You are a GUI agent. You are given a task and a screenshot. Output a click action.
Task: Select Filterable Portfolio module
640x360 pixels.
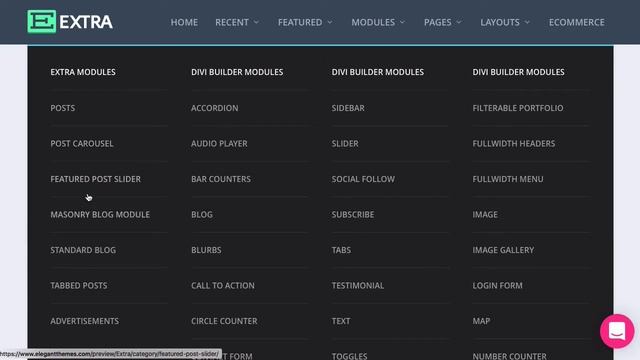(x=518, y=108)
